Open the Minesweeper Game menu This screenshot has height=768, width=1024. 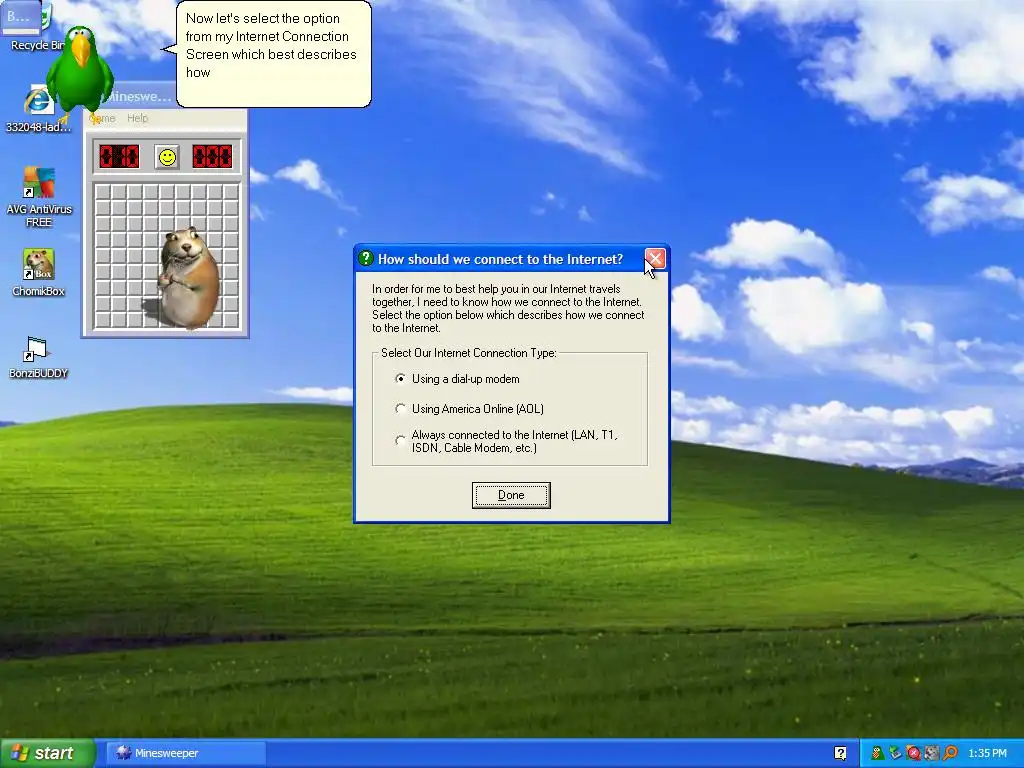(x=103, y=118)
